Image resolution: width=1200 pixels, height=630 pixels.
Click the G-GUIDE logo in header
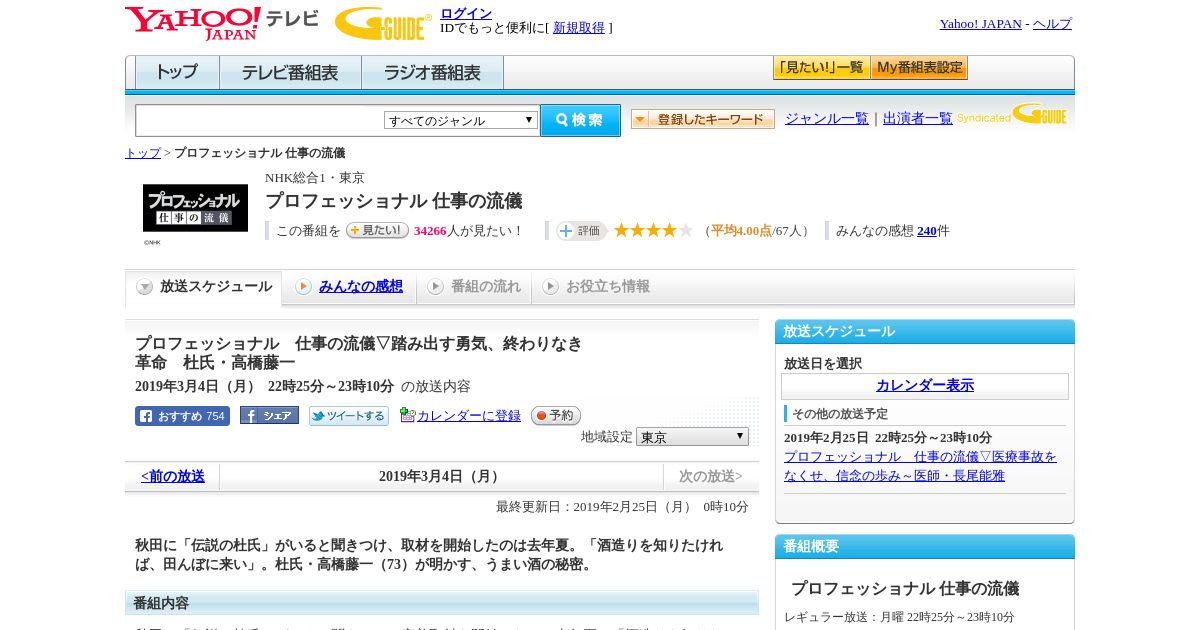383,23
